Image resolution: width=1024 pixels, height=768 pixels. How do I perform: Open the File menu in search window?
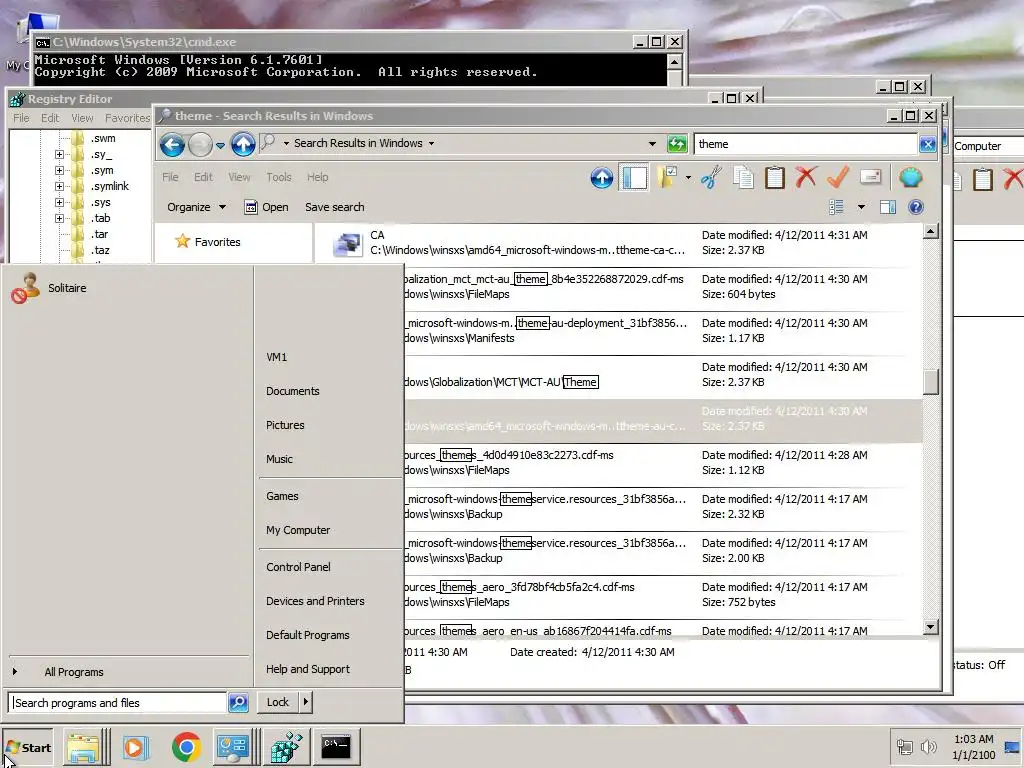click(x=170, y=177)
